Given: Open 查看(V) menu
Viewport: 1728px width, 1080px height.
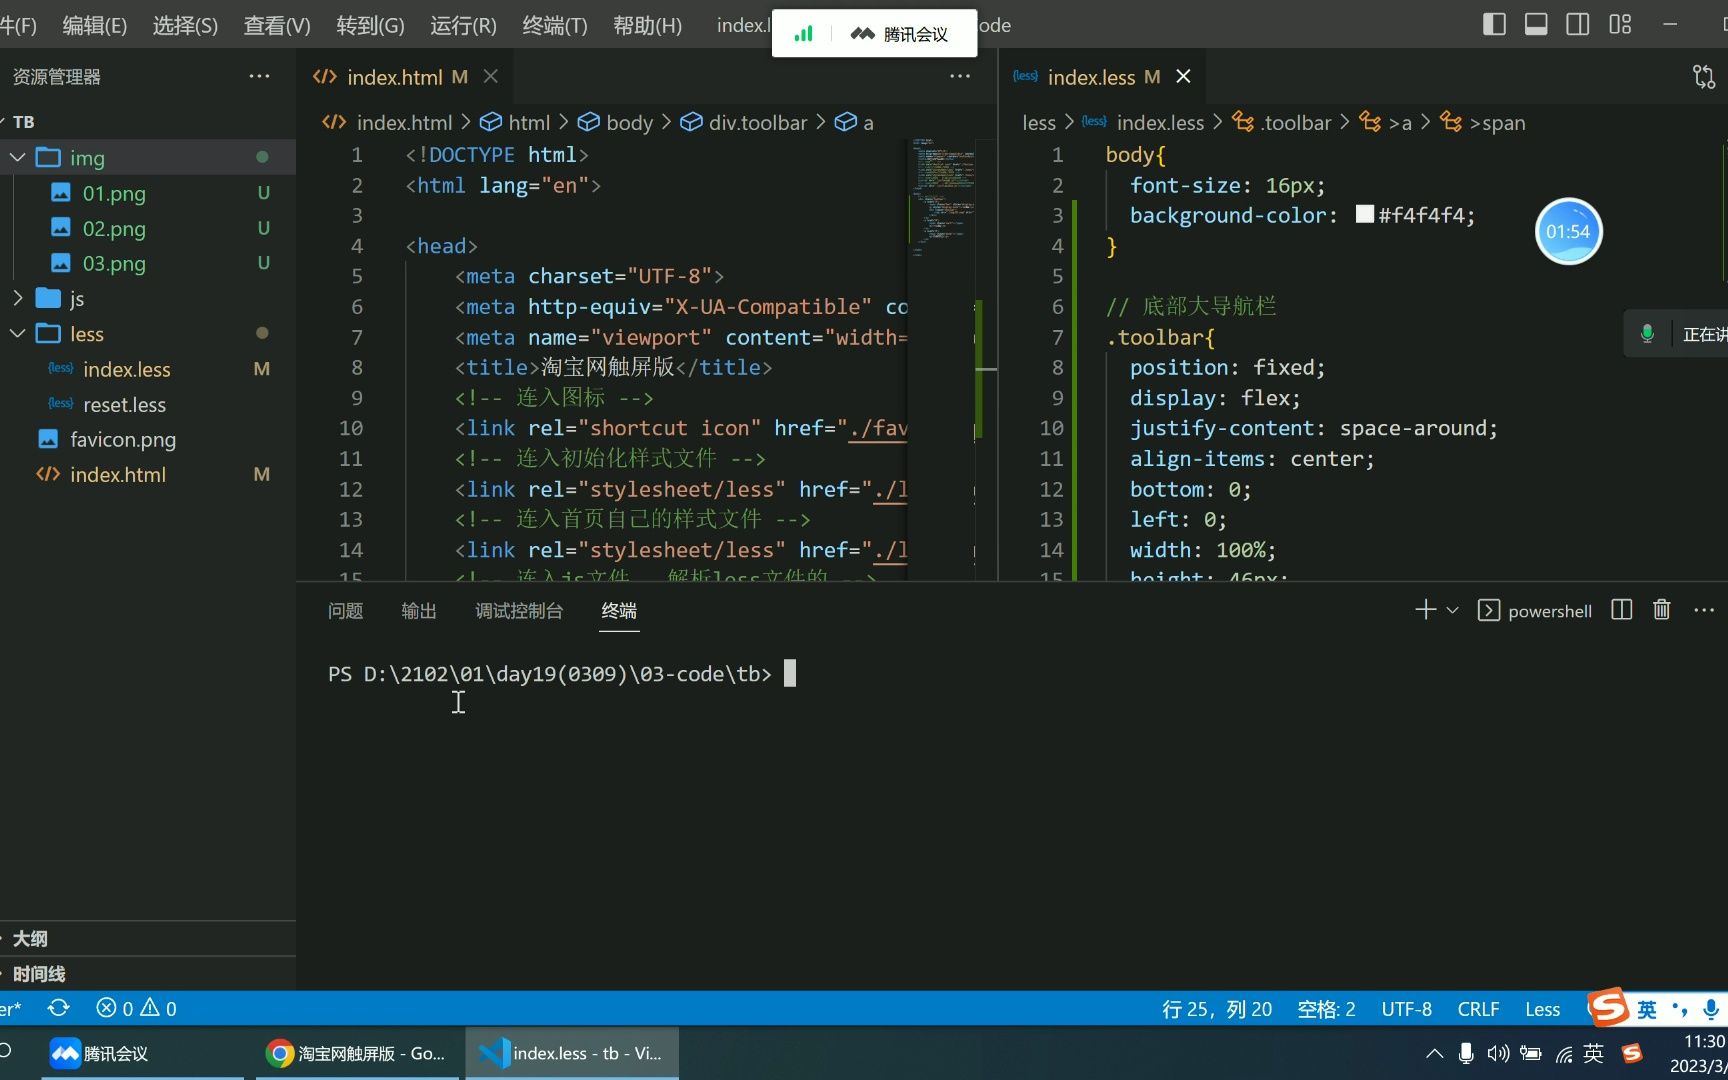Looking at the screenshot, I should (277, 25).
